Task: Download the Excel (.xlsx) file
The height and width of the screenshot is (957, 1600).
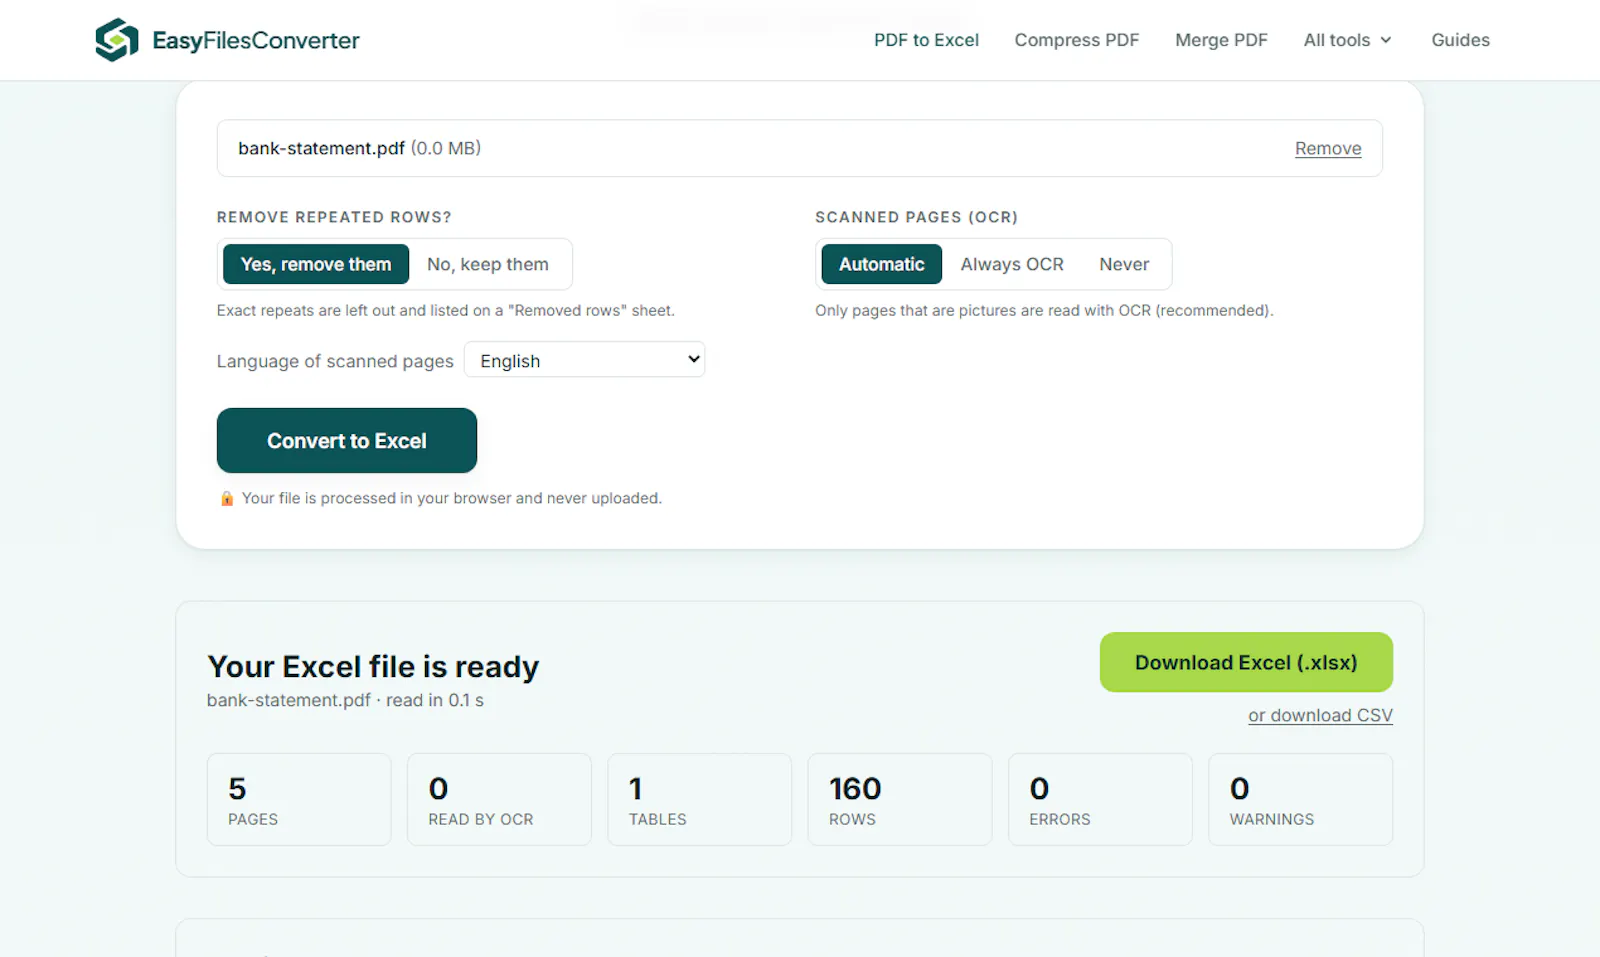Action: (1246, 662)
